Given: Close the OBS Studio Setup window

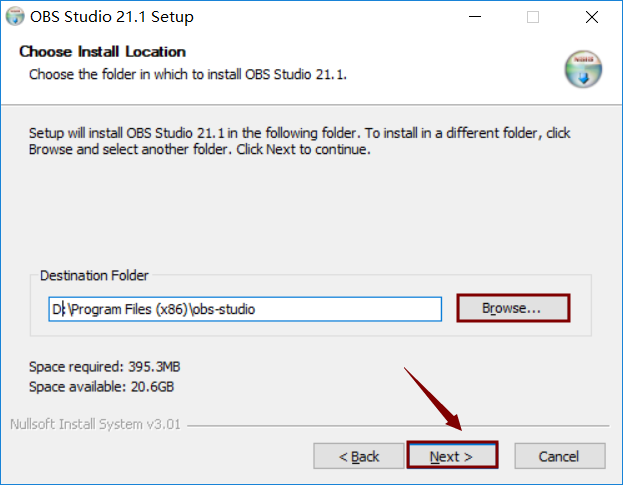Looking at the screenshot, I should (590, 17).
